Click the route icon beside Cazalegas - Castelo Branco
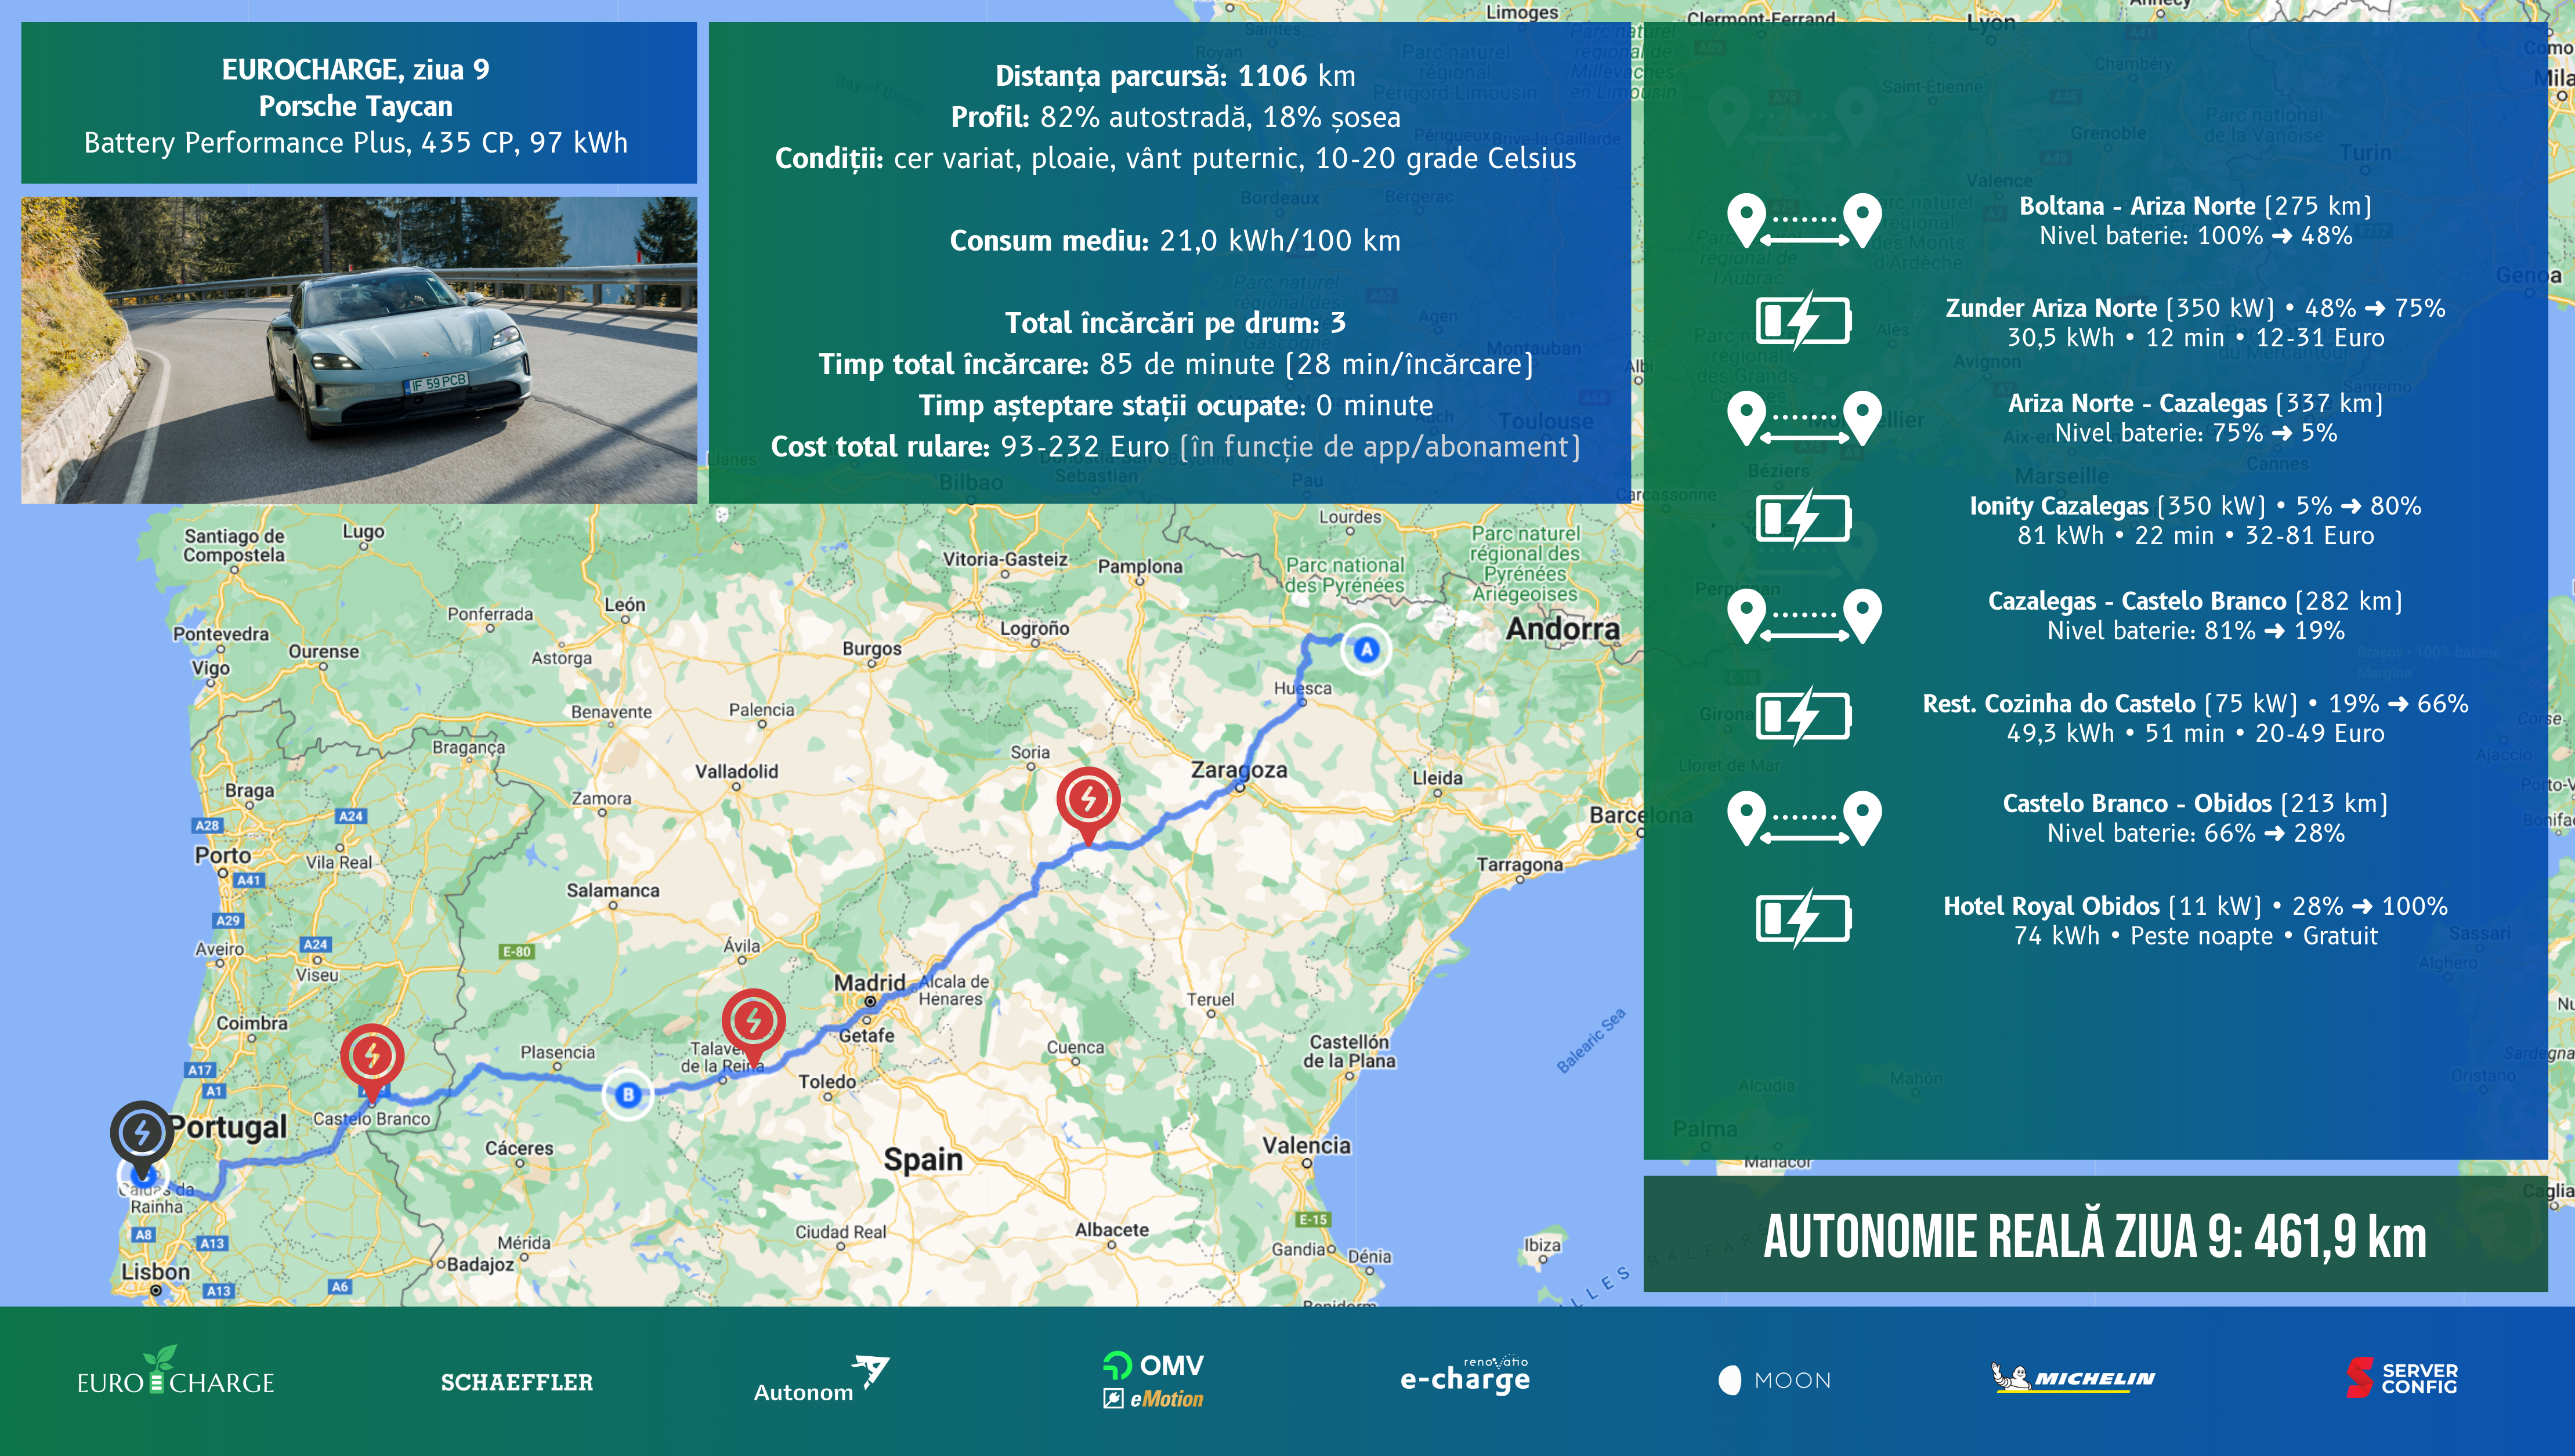 point(1804,616)
